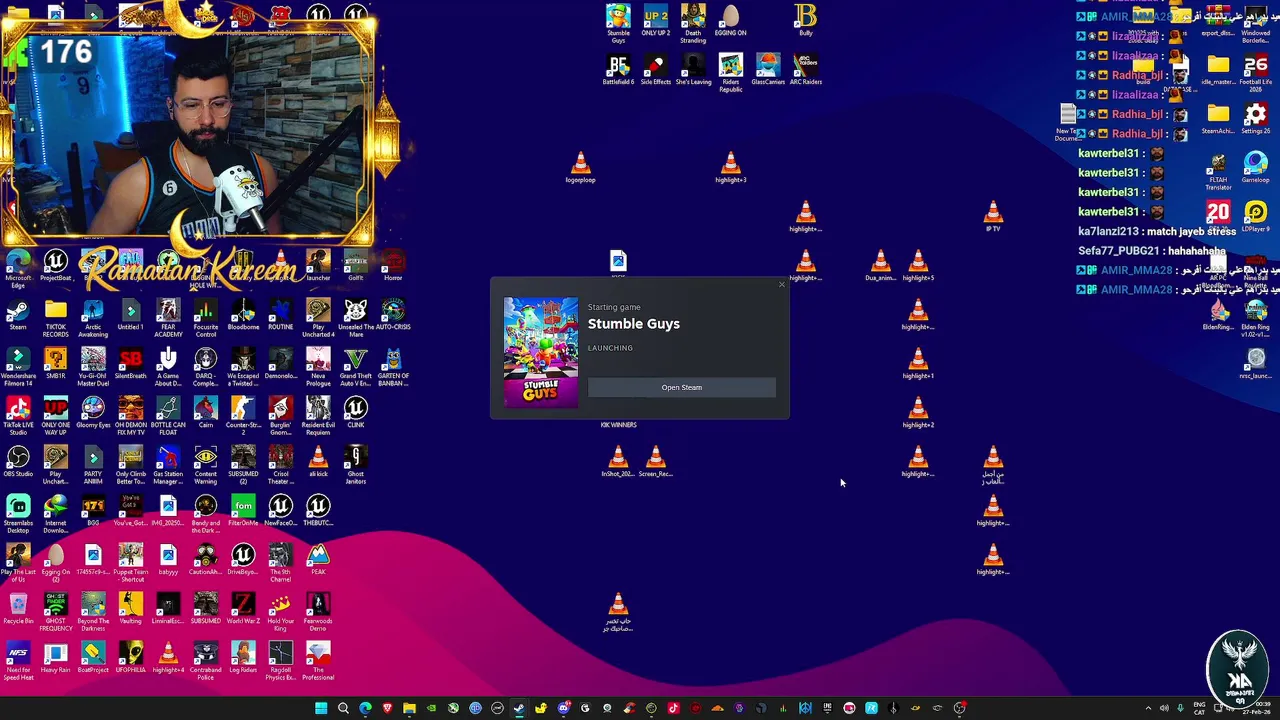Screen dimensions: 1280x720
Task: Select the highlight+5 VLC file
Action: tap(918, 265)
